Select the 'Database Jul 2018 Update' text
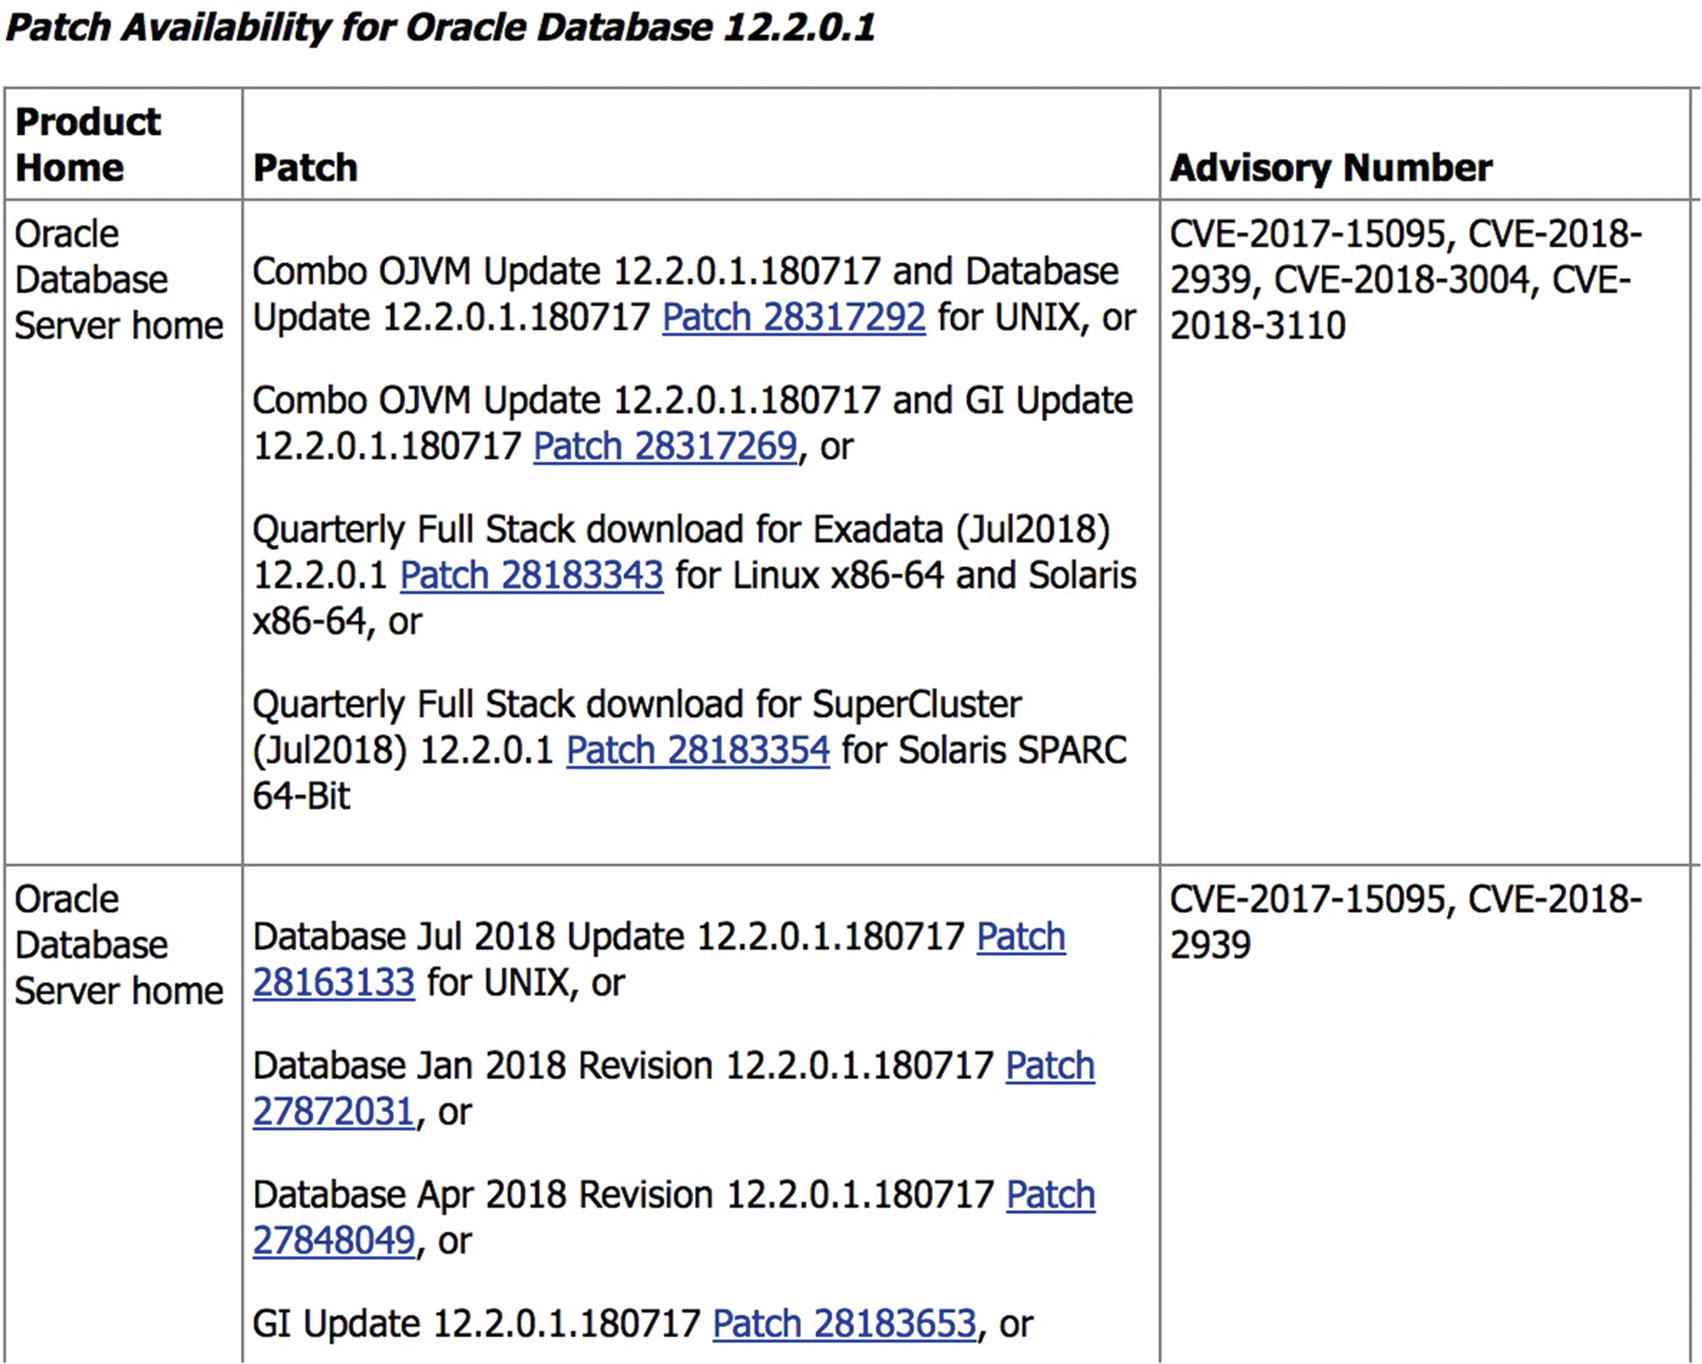Viewport: 1702px width, 1364px height. (x=469, y=937)
